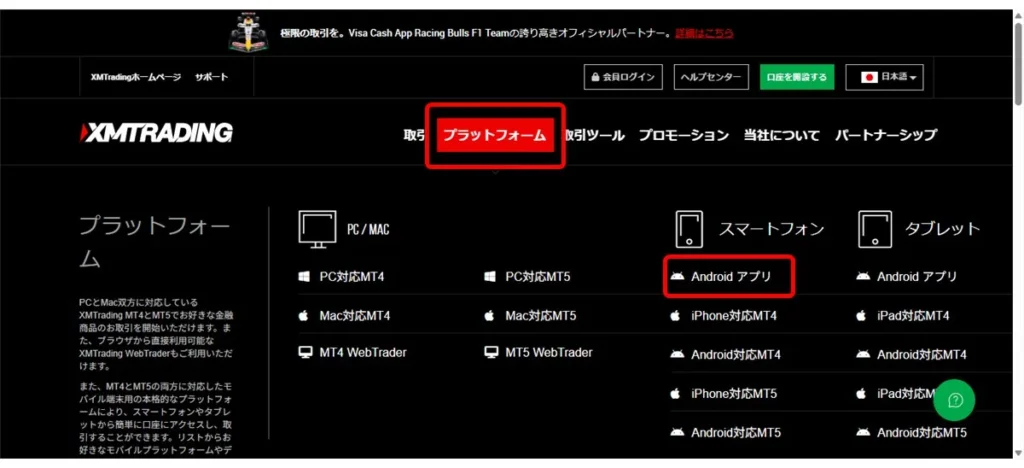Open the PC対応MT5 link
Viewport: 1024px width, 468px height.
point(538,277)
